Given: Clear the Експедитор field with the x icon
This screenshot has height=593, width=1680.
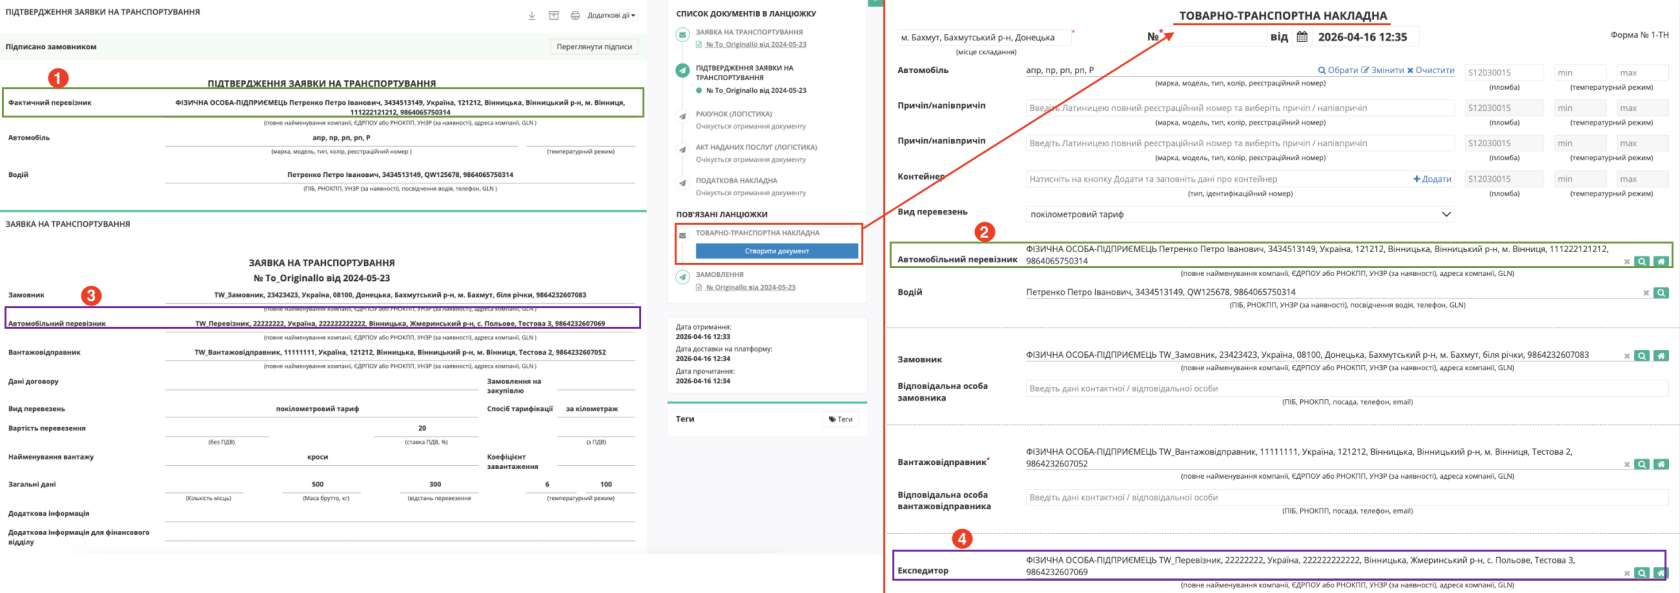Looking at the screenshot, I should 1627,573.
